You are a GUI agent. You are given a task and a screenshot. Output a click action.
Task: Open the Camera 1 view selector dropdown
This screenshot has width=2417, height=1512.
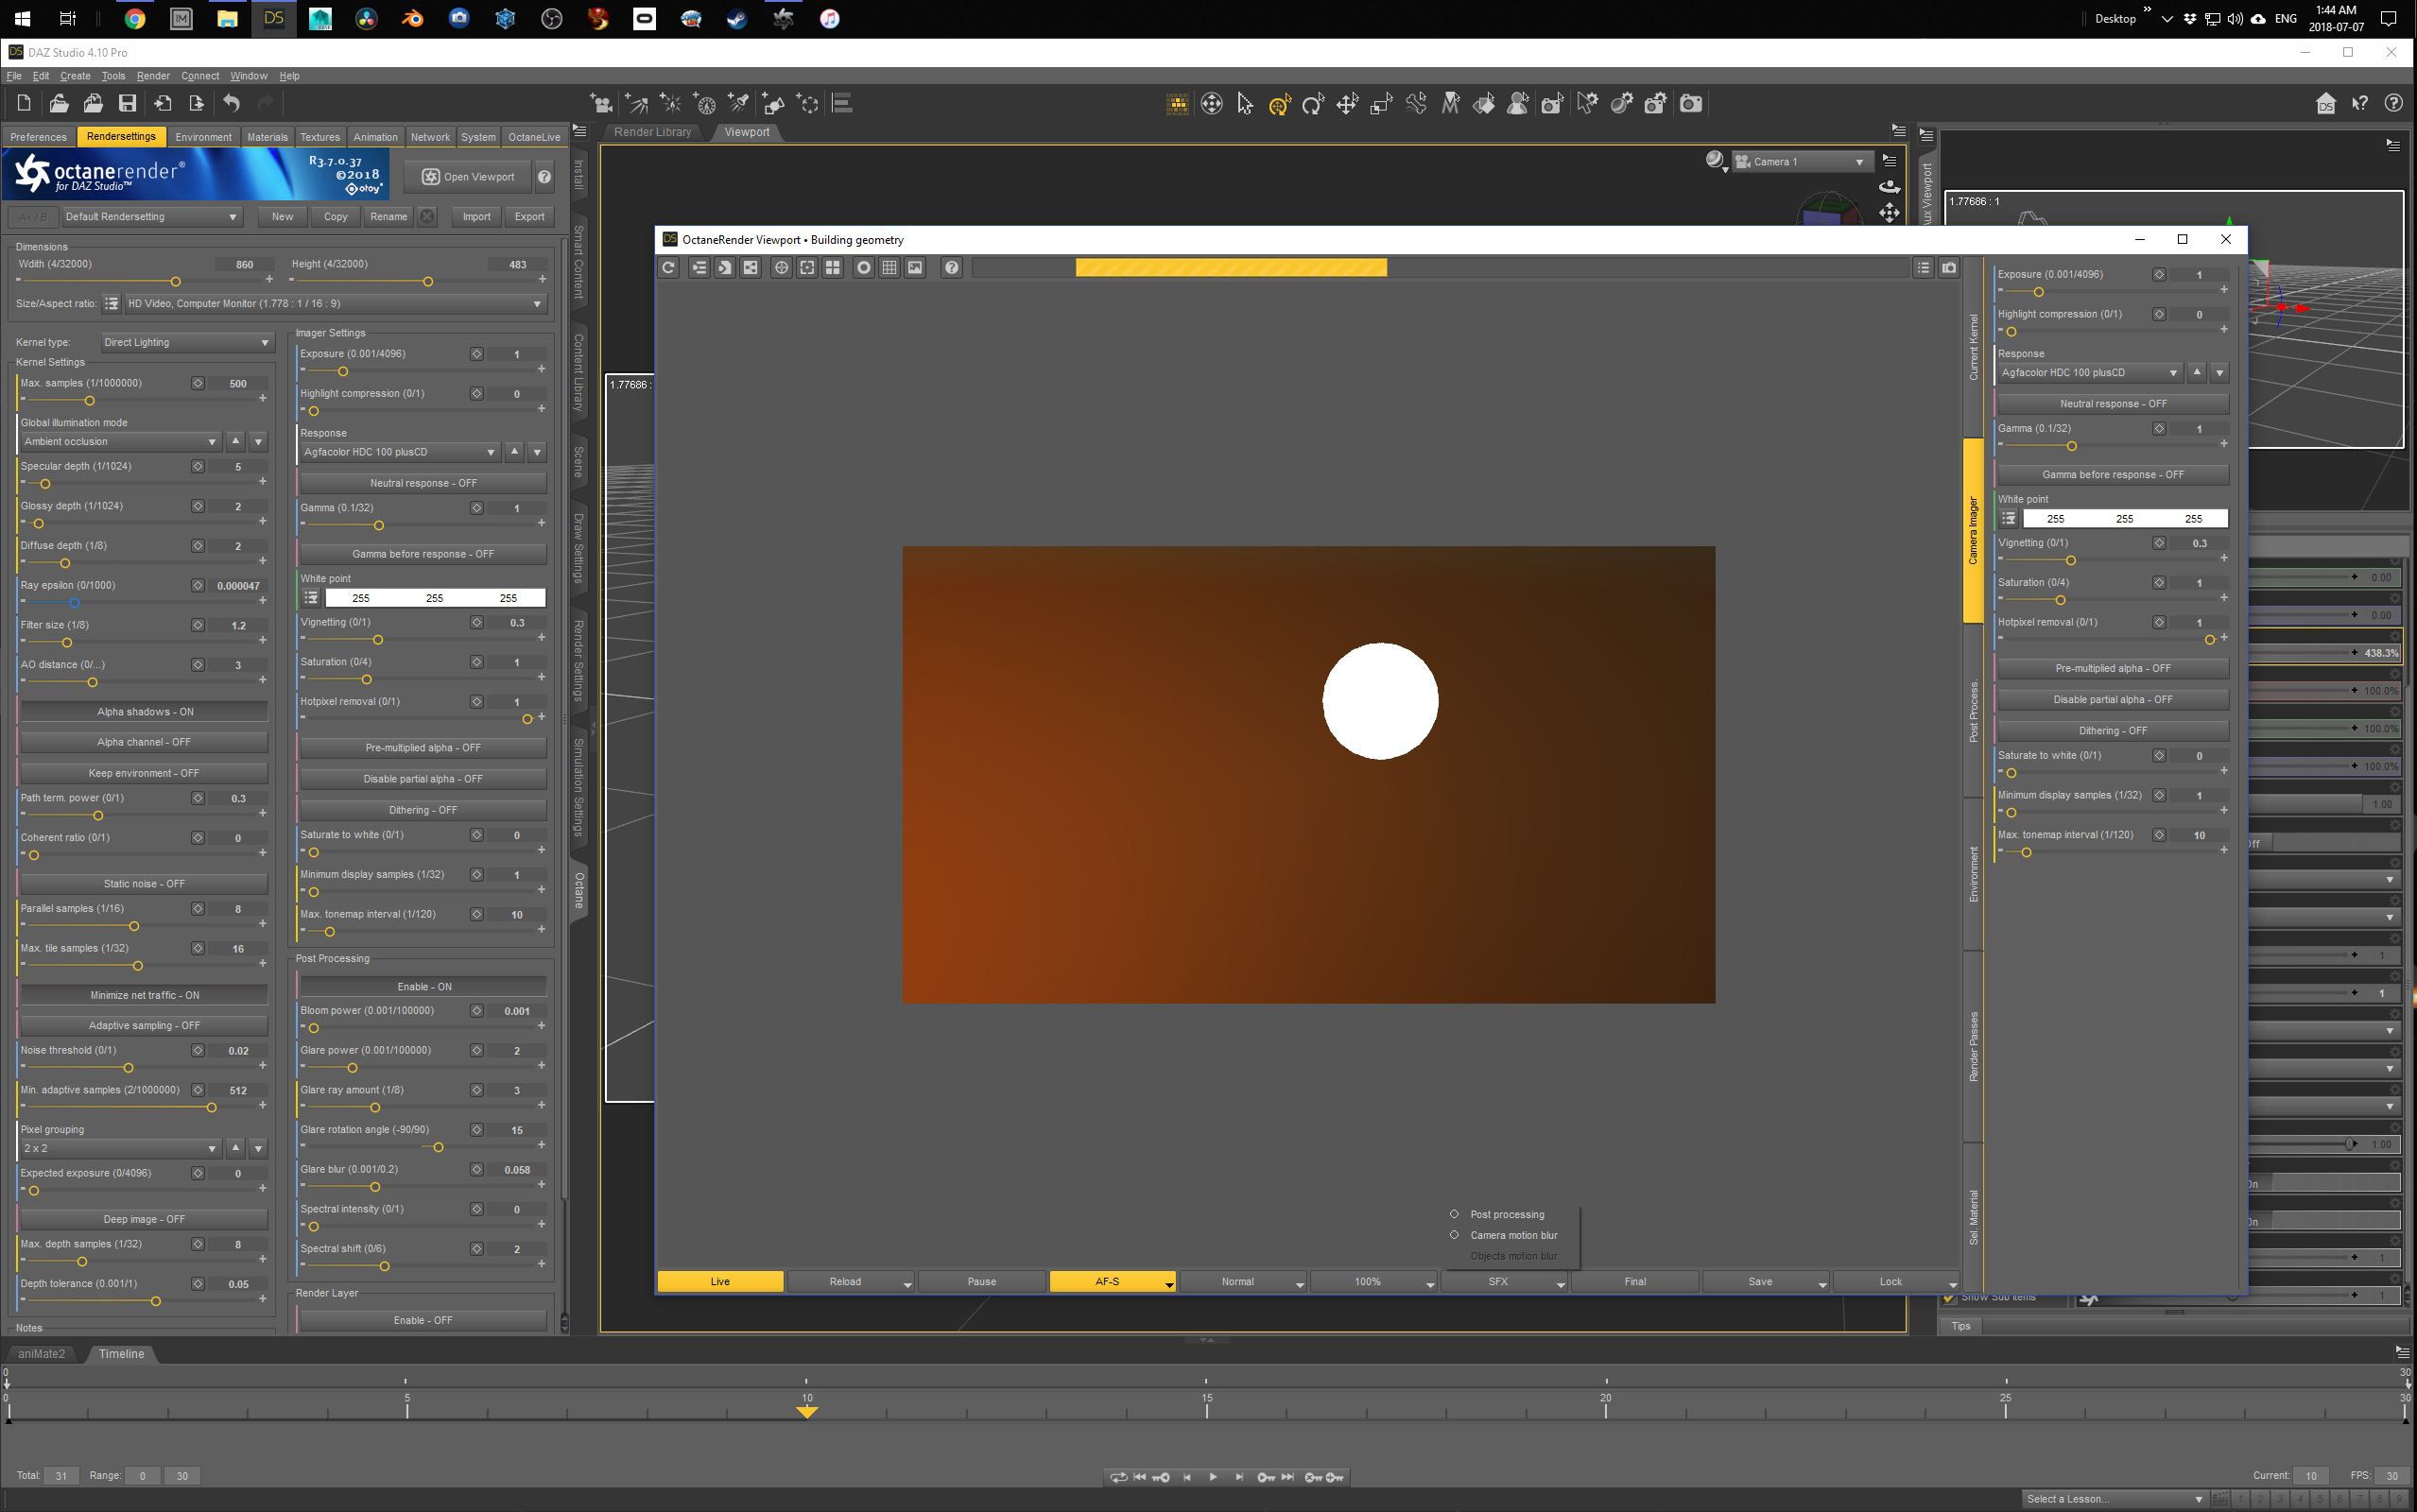(x=1801, y=162)
